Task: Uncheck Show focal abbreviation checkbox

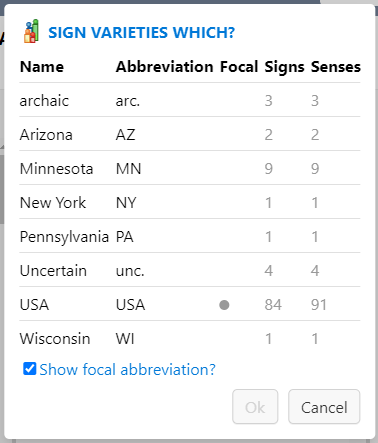Action: pyautogui.click(x=29, y=369)
